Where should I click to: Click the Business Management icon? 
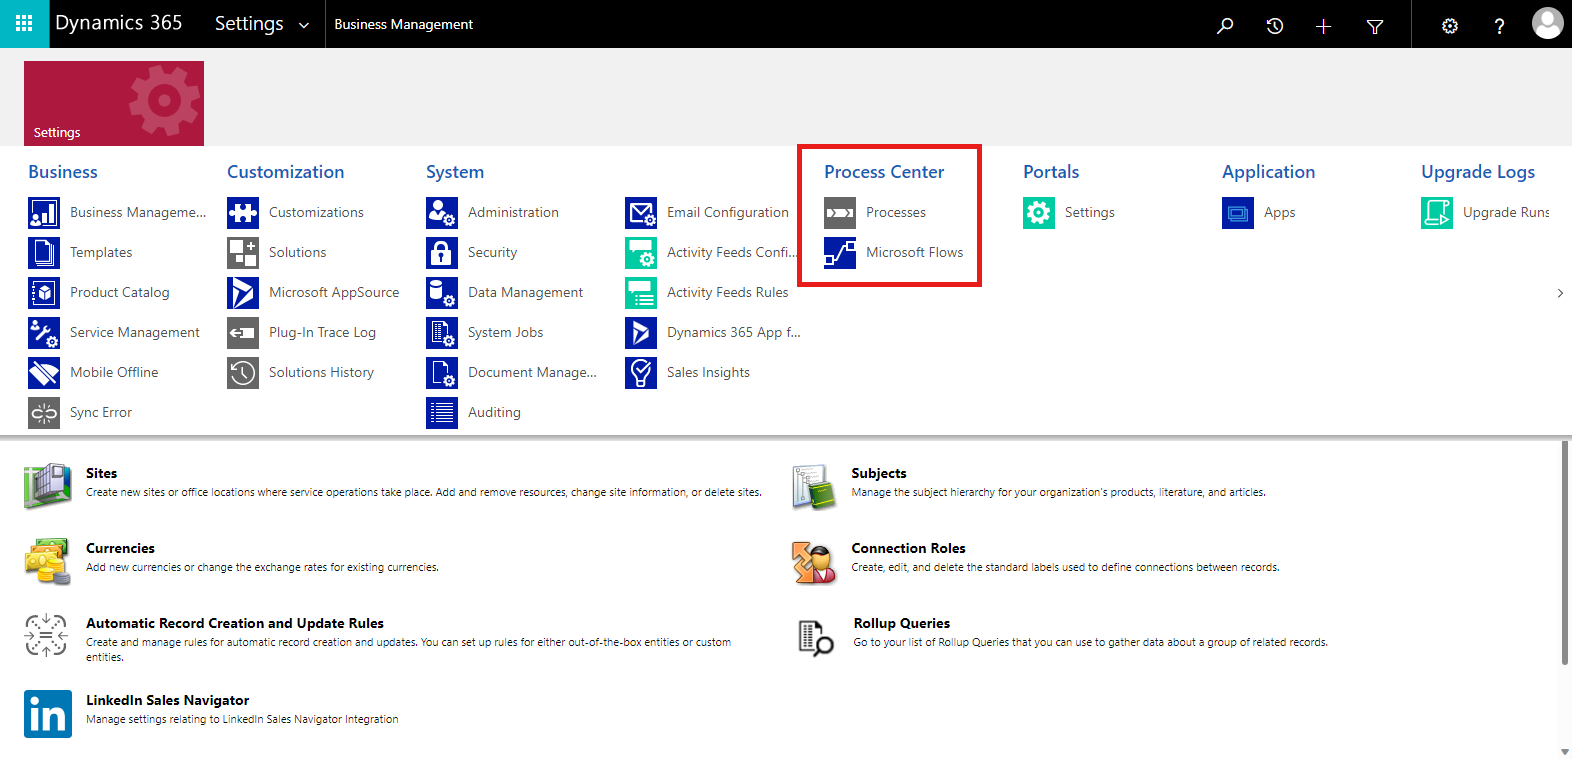(x=44, y=213)
